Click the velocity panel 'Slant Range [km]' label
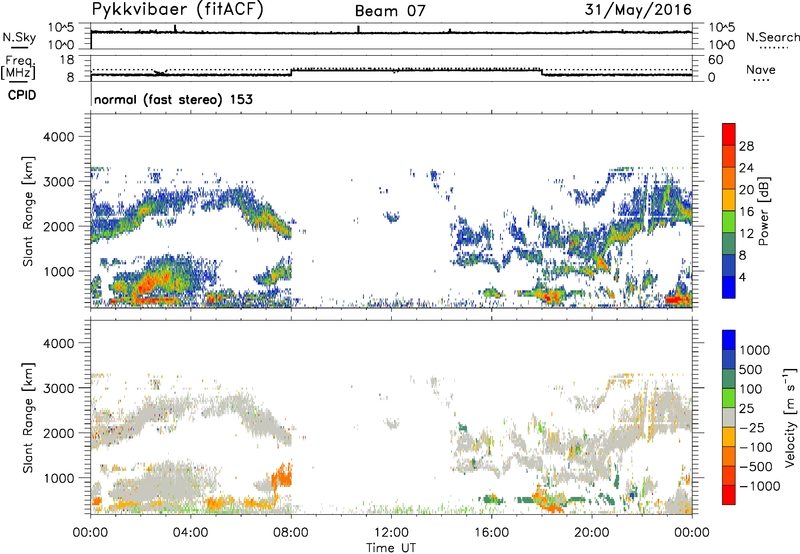 click(28, 417)
